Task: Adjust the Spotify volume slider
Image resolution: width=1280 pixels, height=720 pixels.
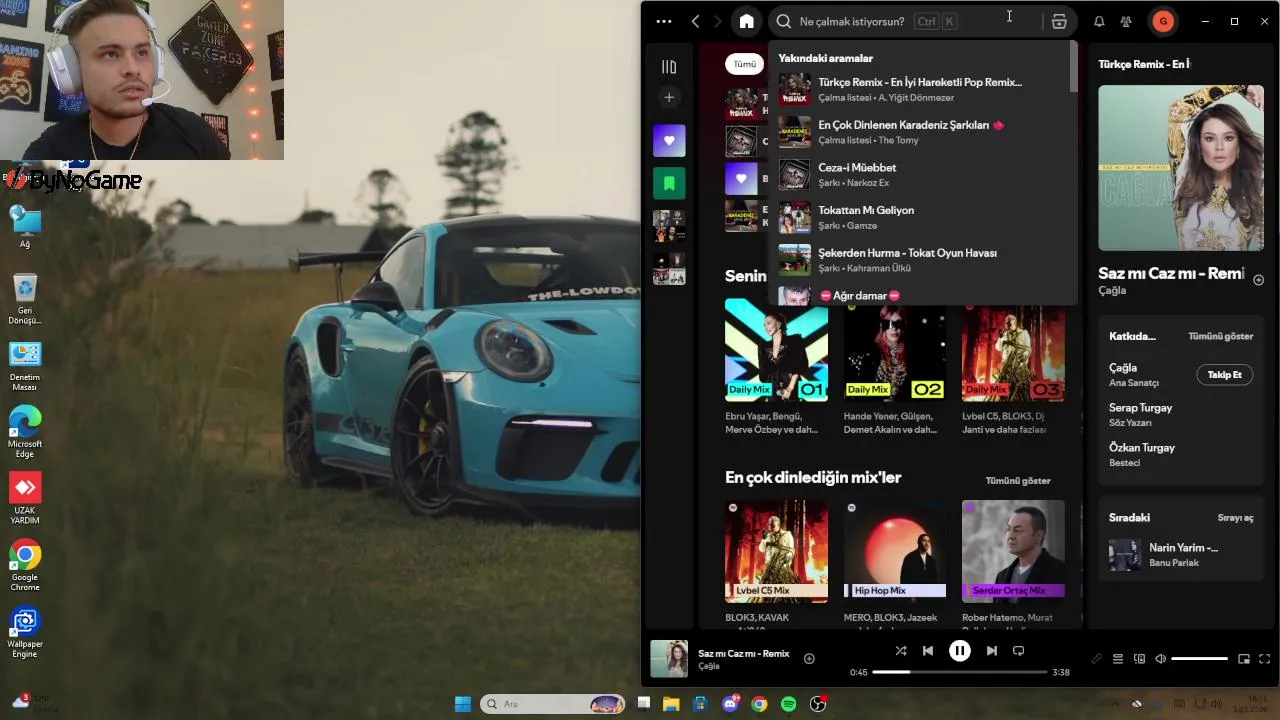Action: pyautogui.click(x=1199, y=659)
